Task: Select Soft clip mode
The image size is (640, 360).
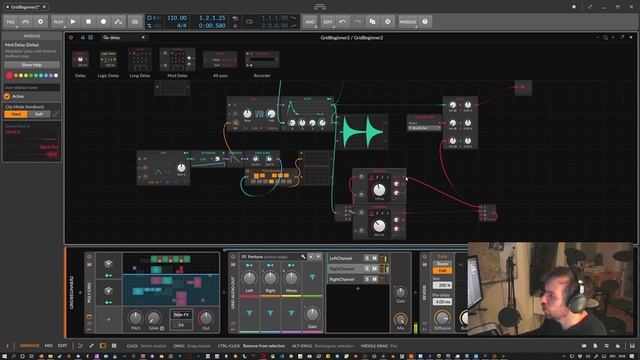Action: click(39, 114)
